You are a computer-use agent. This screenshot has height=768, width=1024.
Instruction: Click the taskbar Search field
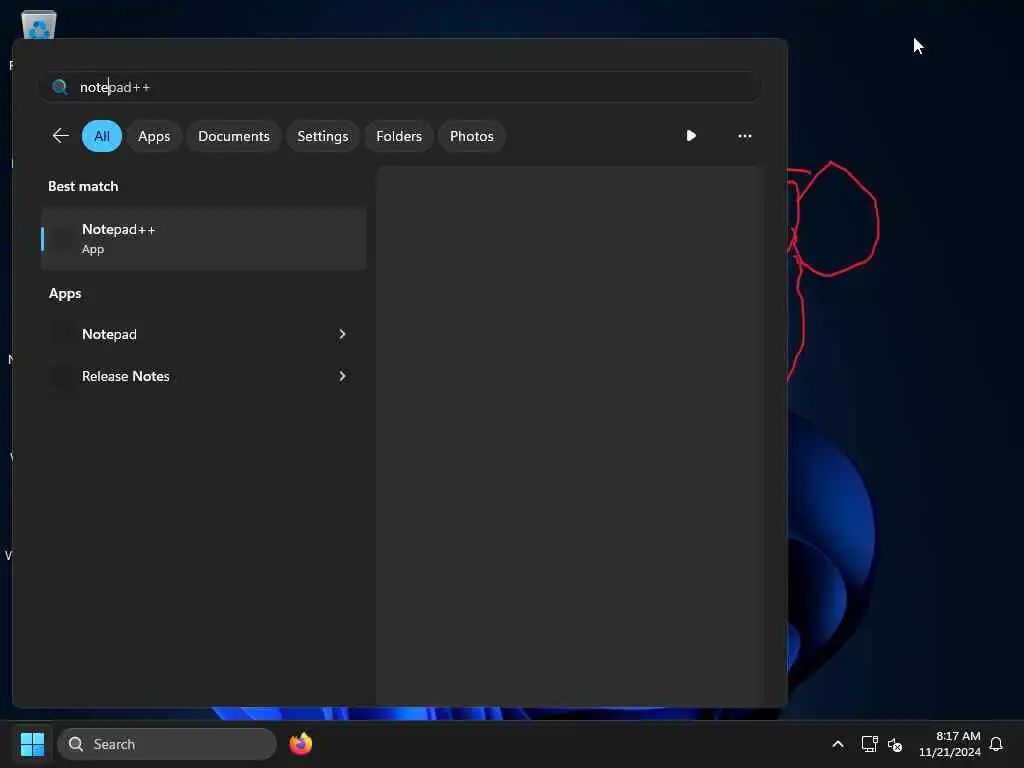[167, 744]
